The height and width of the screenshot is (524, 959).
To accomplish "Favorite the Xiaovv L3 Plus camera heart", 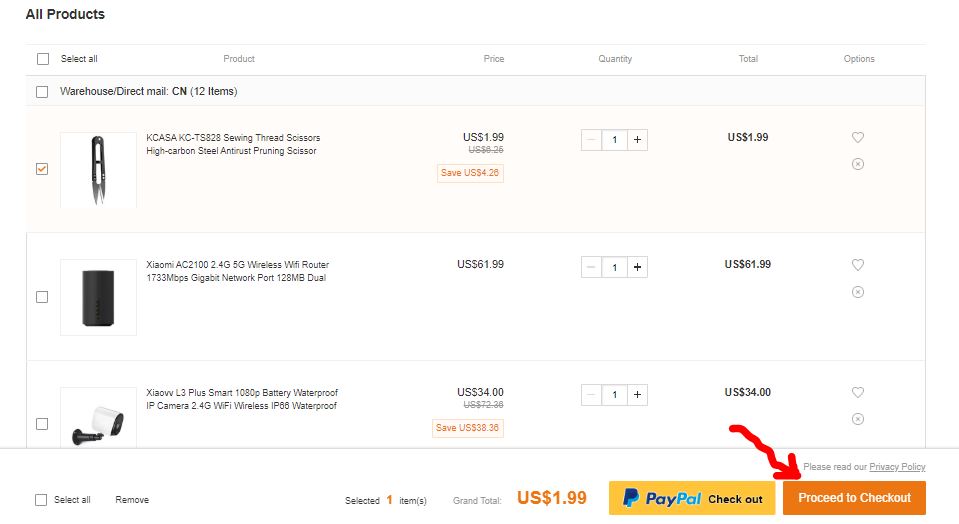I will 857,392.
